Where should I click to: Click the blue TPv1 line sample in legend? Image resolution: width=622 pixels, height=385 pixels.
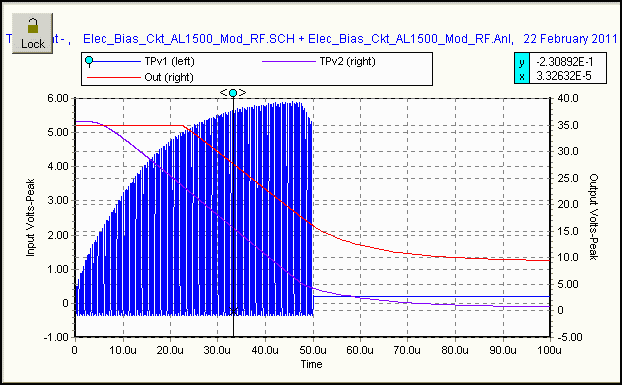[x=117, y=61]
